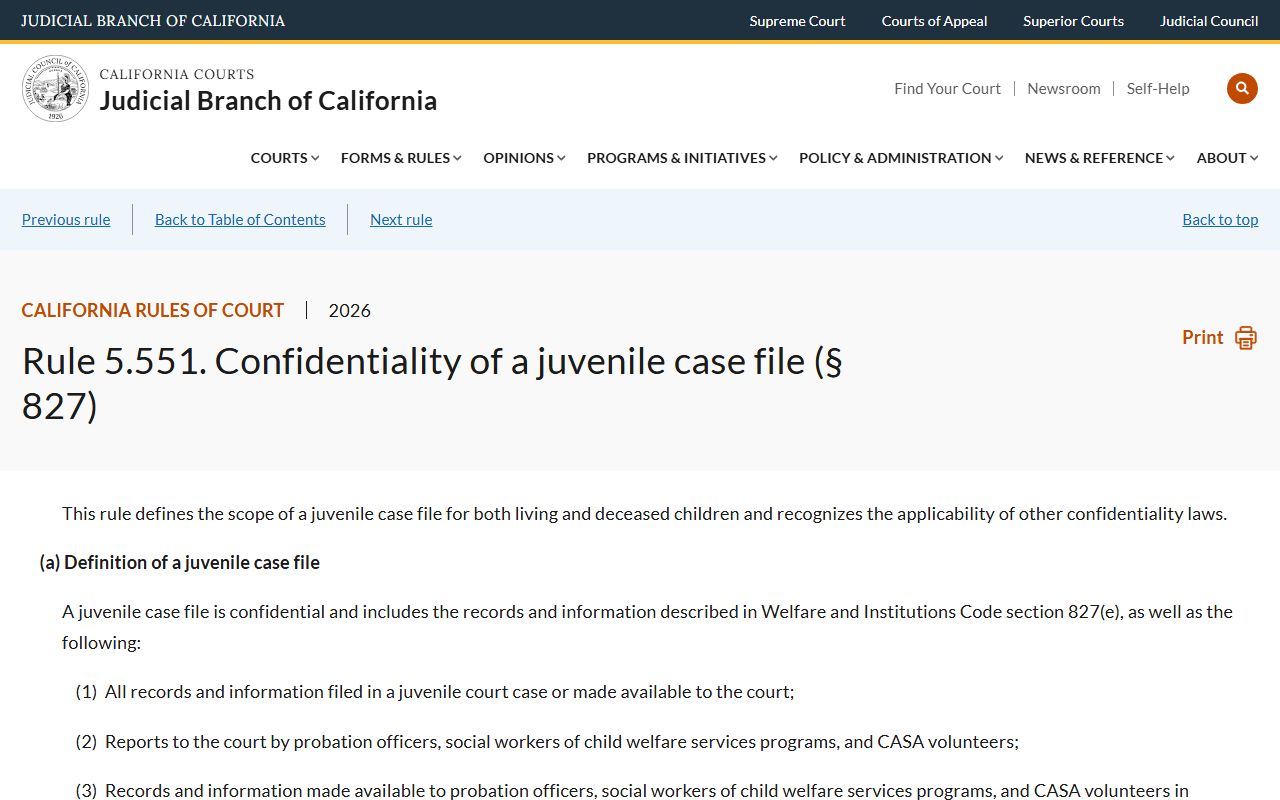Click the Rule 5.551 title heading

coord(432,383)
